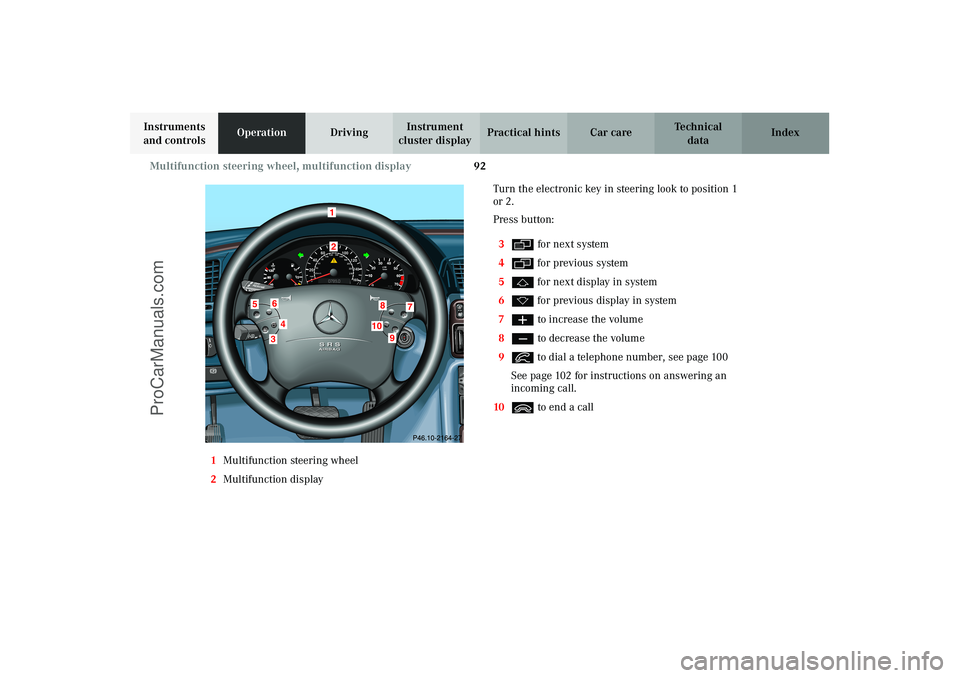Click the page number 92
960x678 pixels.
479,166
